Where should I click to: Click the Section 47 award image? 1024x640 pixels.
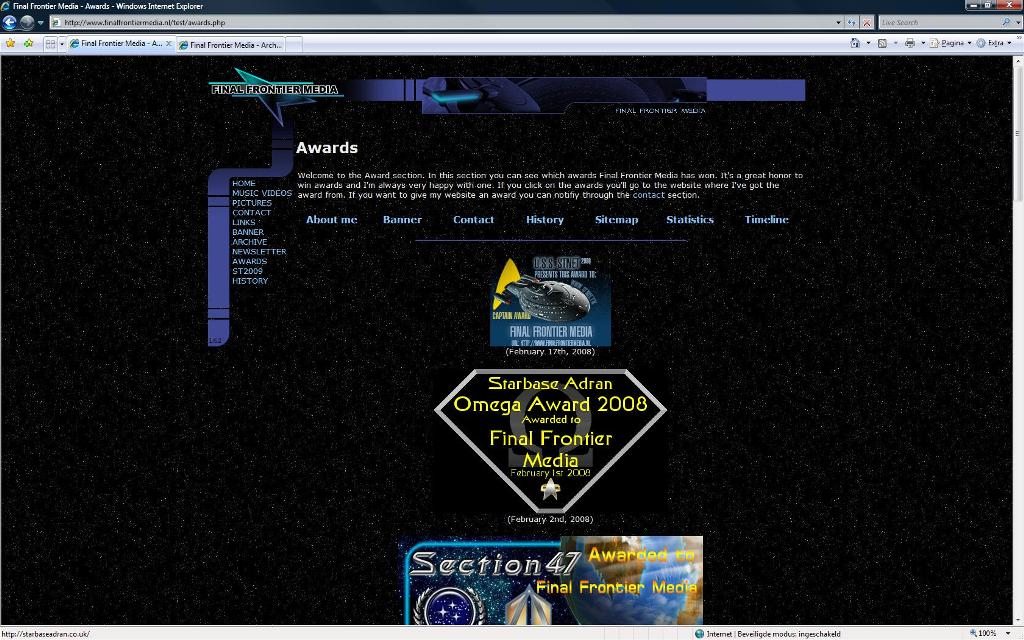click(x=551, y=581)
